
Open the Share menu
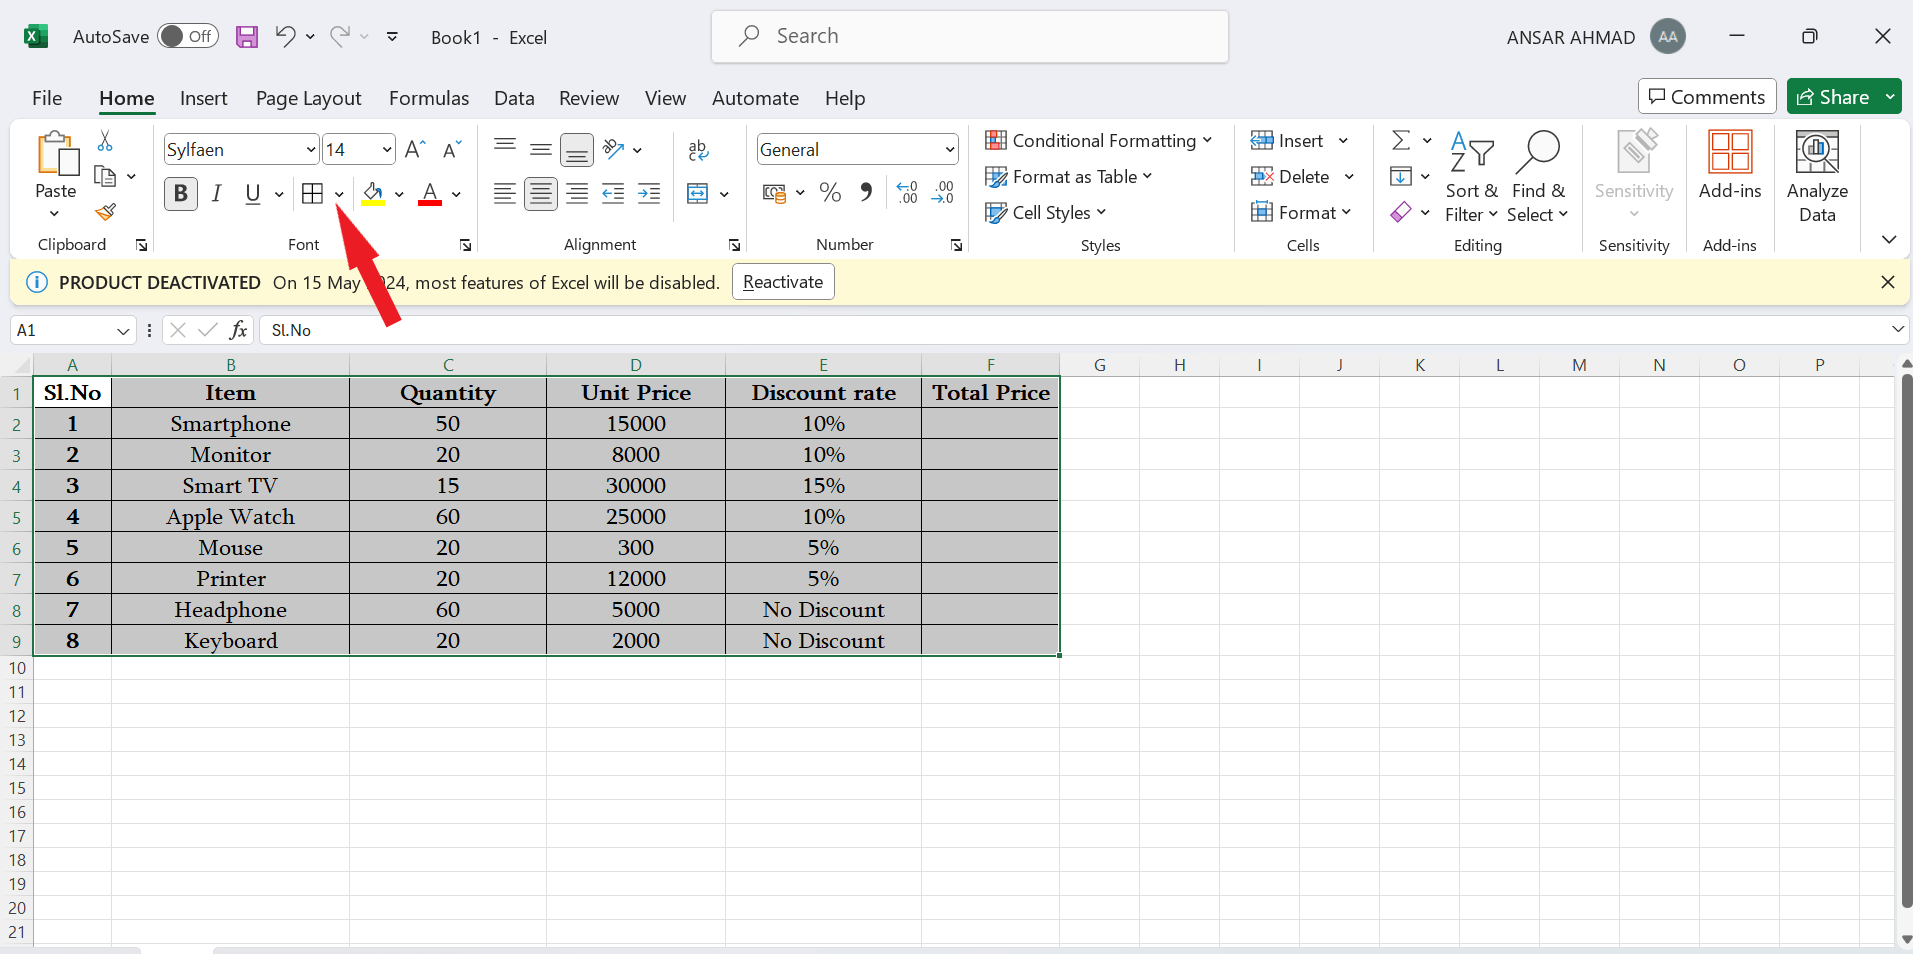click(1841, 96)
